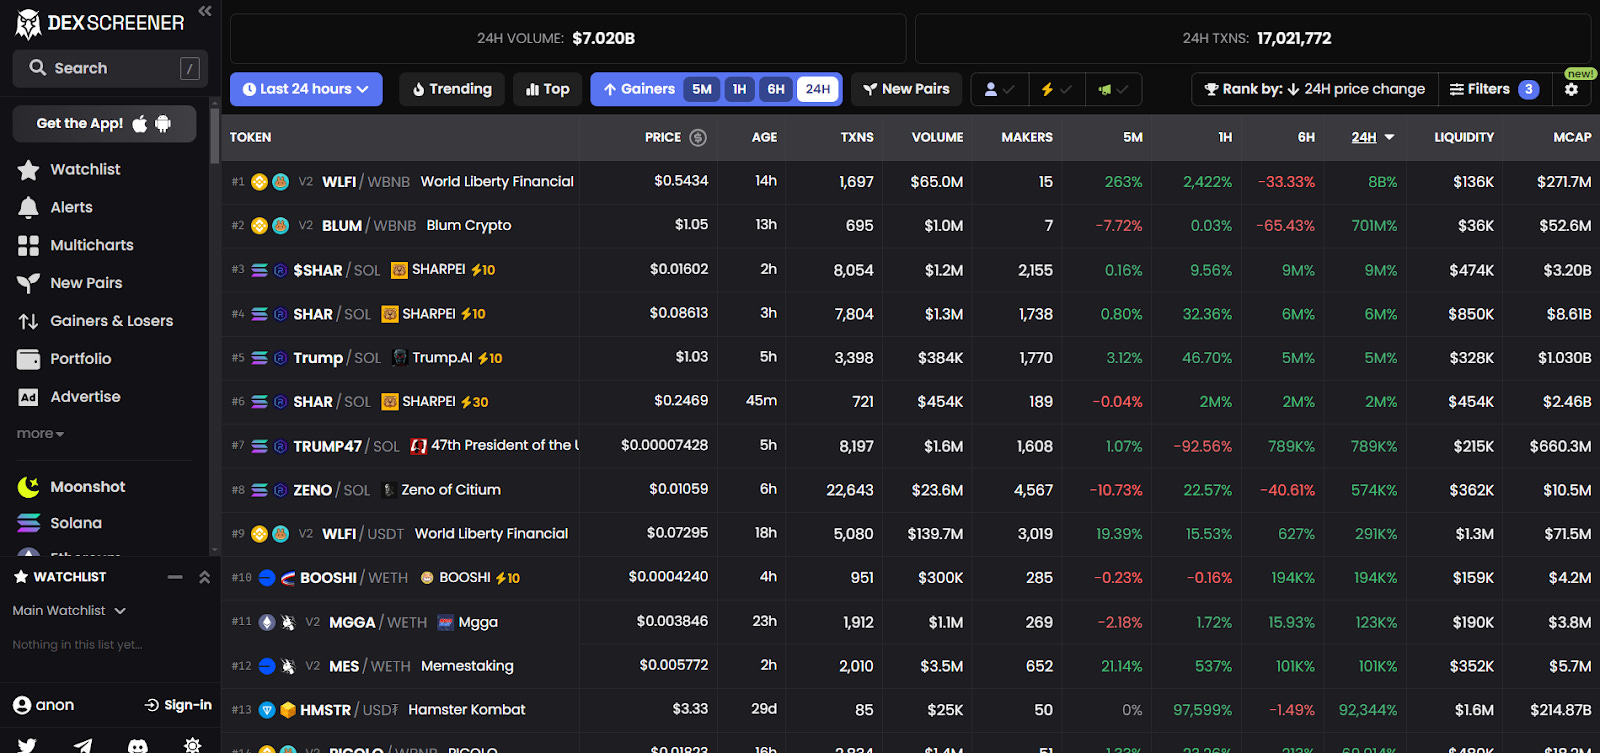The image size is (1600, 753).
Task: Select the 24H gainers timeframe
Action: pos(818,89)
